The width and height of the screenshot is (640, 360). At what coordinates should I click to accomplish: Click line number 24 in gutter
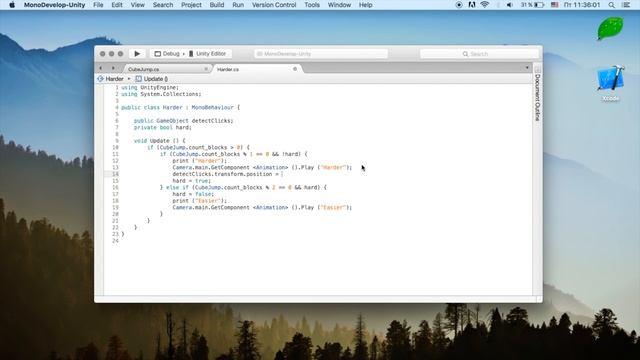pos(116,241)
